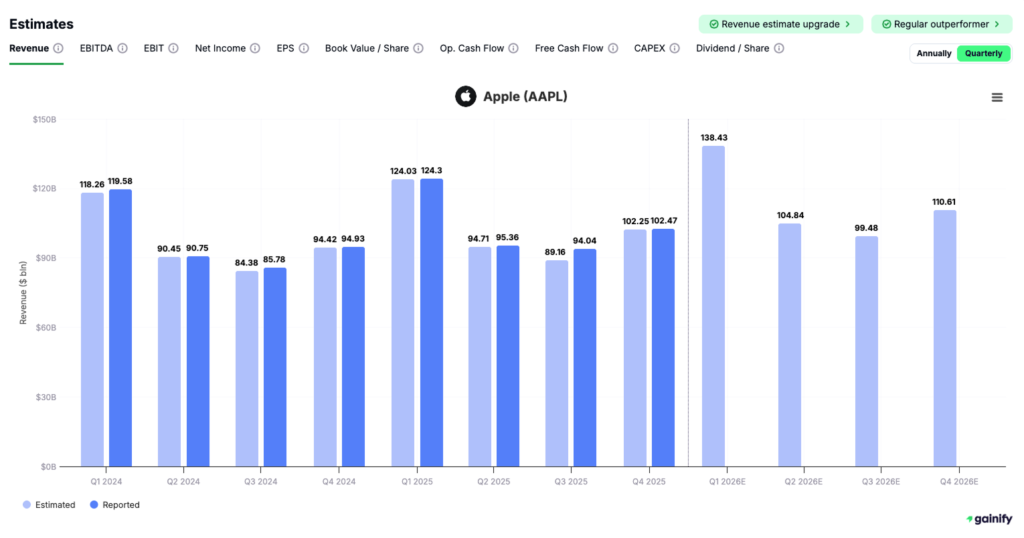Open the Revenue estimate upgrade badge
Screen dimensions: 1024x538
[780, 24]
